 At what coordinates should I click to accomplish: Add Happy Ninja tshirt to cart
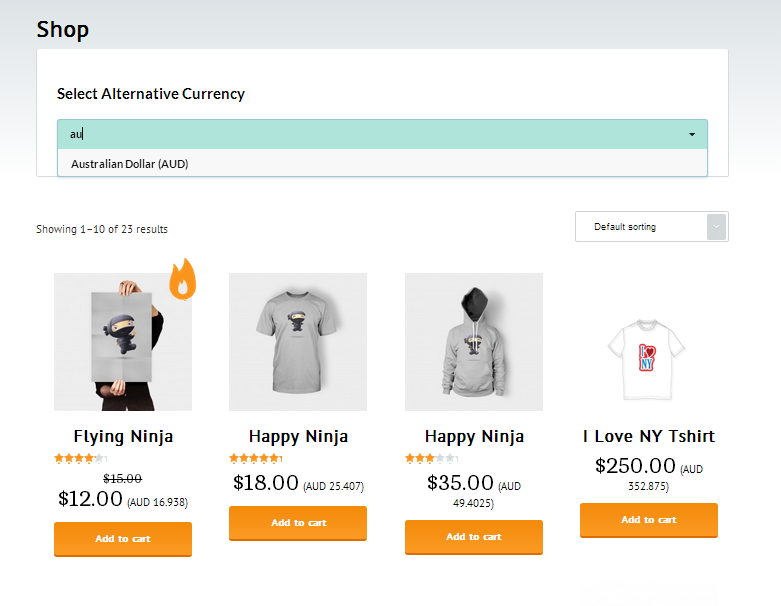(298, 523)
